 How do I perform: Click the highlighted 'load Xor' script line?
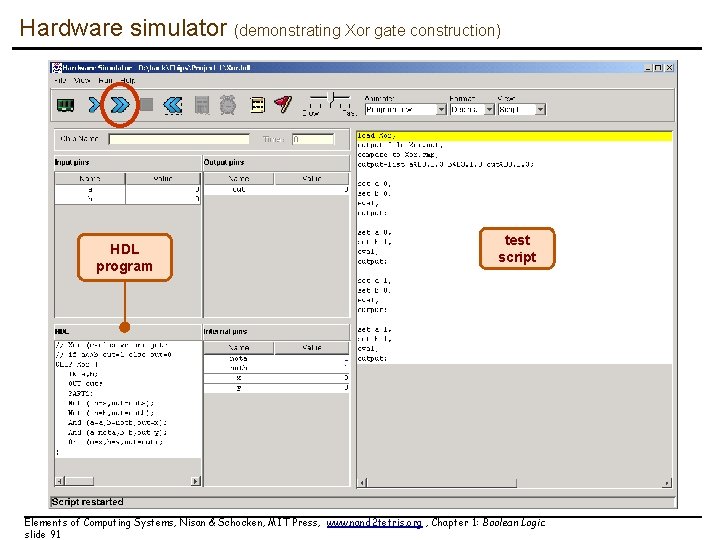coord(514,135)
